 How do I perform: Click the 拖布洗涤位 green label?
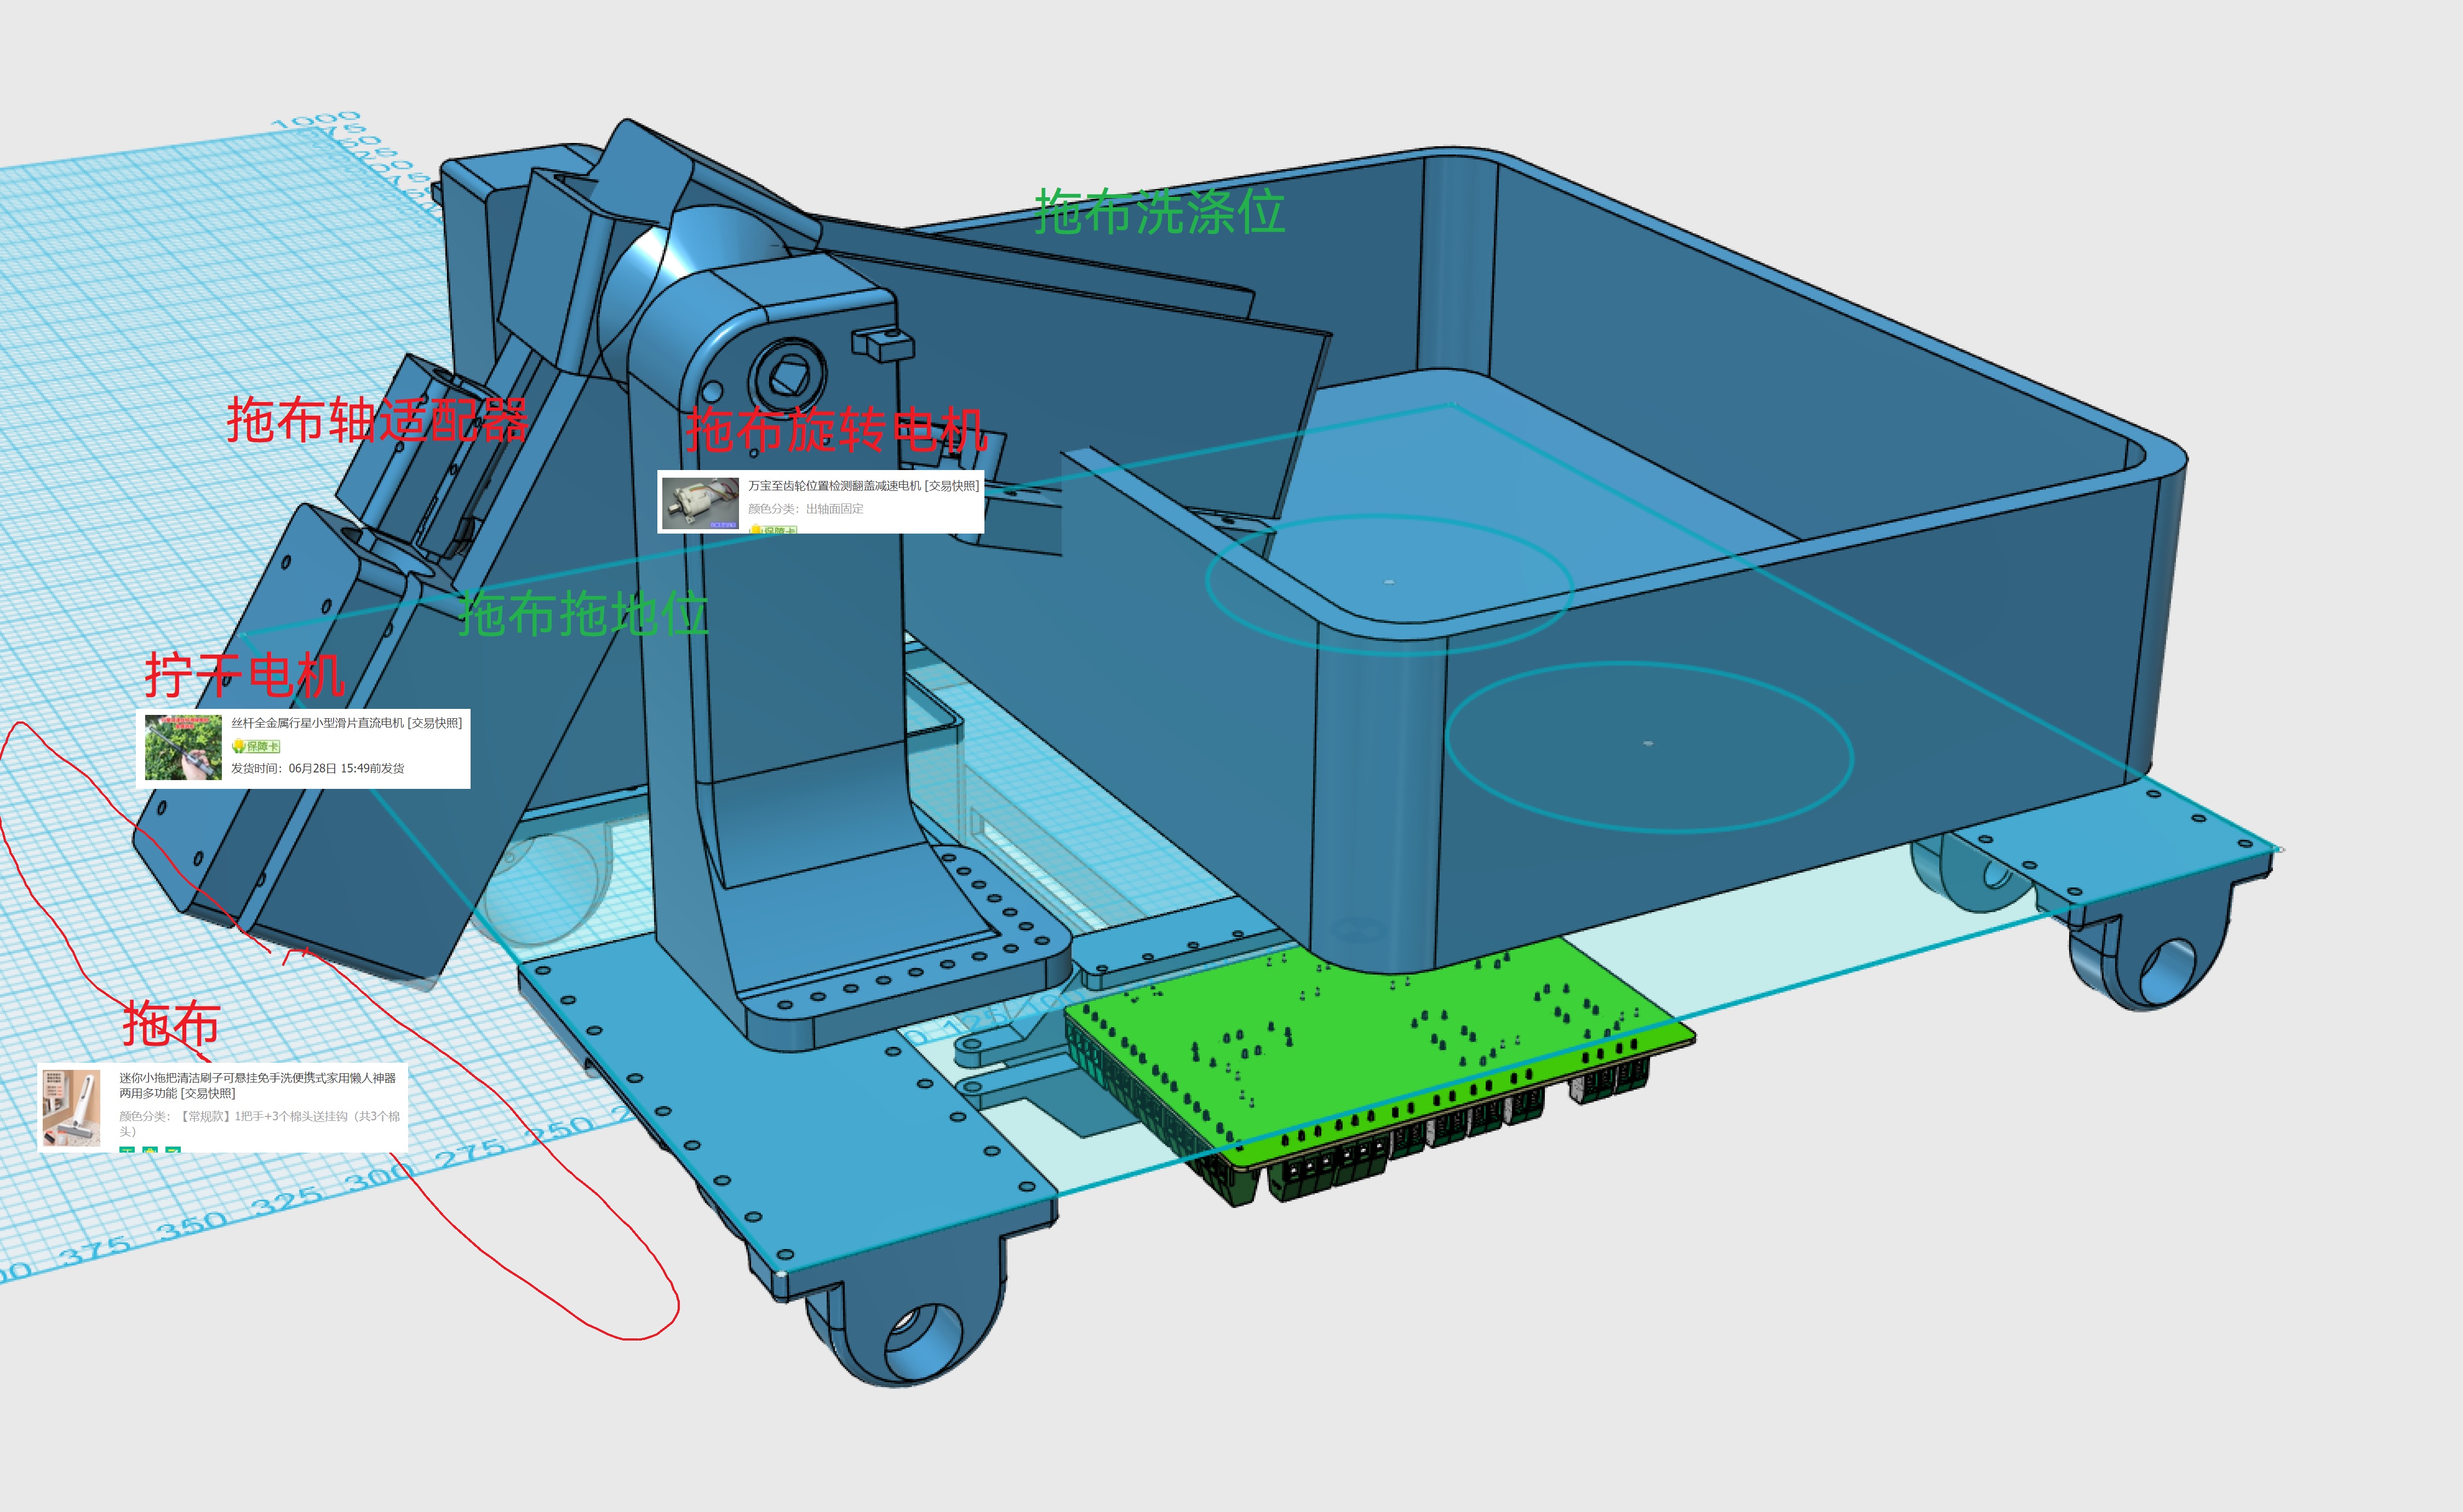click(1159, 212)
